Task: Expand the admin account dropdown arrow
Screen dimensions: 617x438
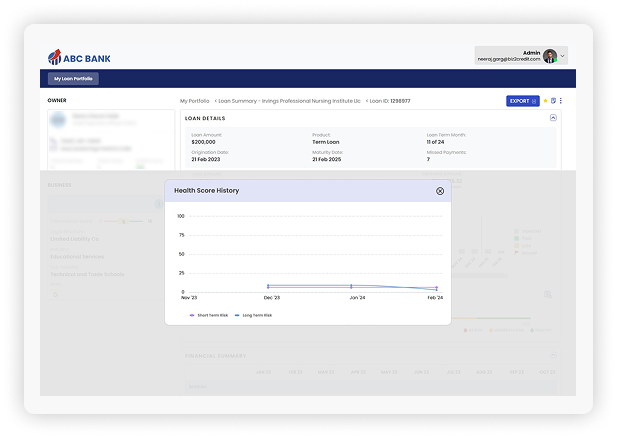Action: point(563,56)
